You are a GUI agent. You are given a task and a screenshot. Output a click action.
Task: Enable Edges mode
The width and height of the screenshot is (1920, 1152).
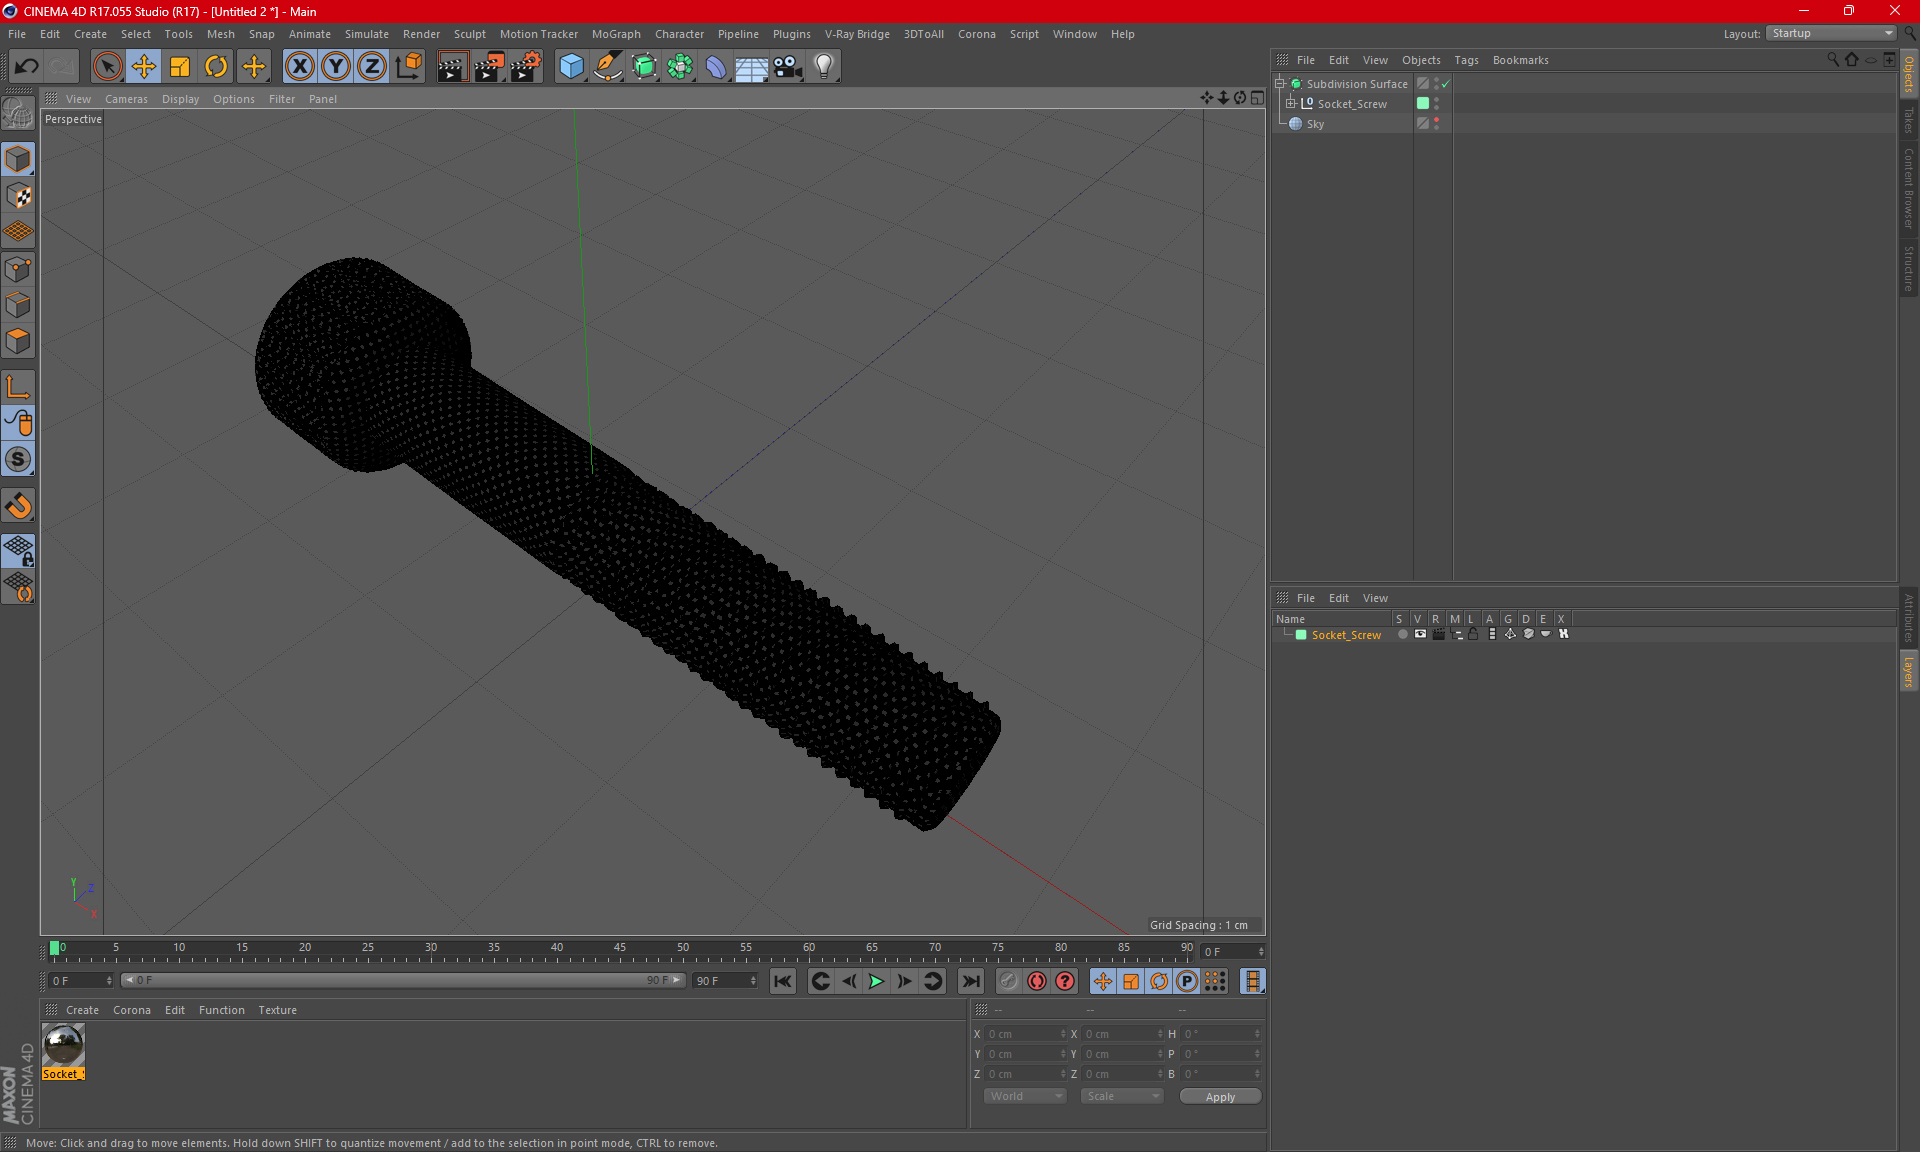(x=18, y=305)
